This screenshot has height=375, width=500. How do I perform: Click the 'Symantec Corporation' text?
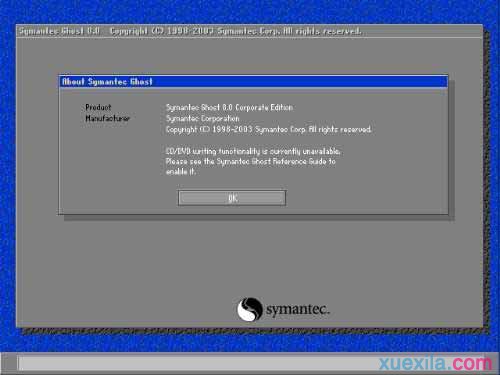(x=202, y=118)
